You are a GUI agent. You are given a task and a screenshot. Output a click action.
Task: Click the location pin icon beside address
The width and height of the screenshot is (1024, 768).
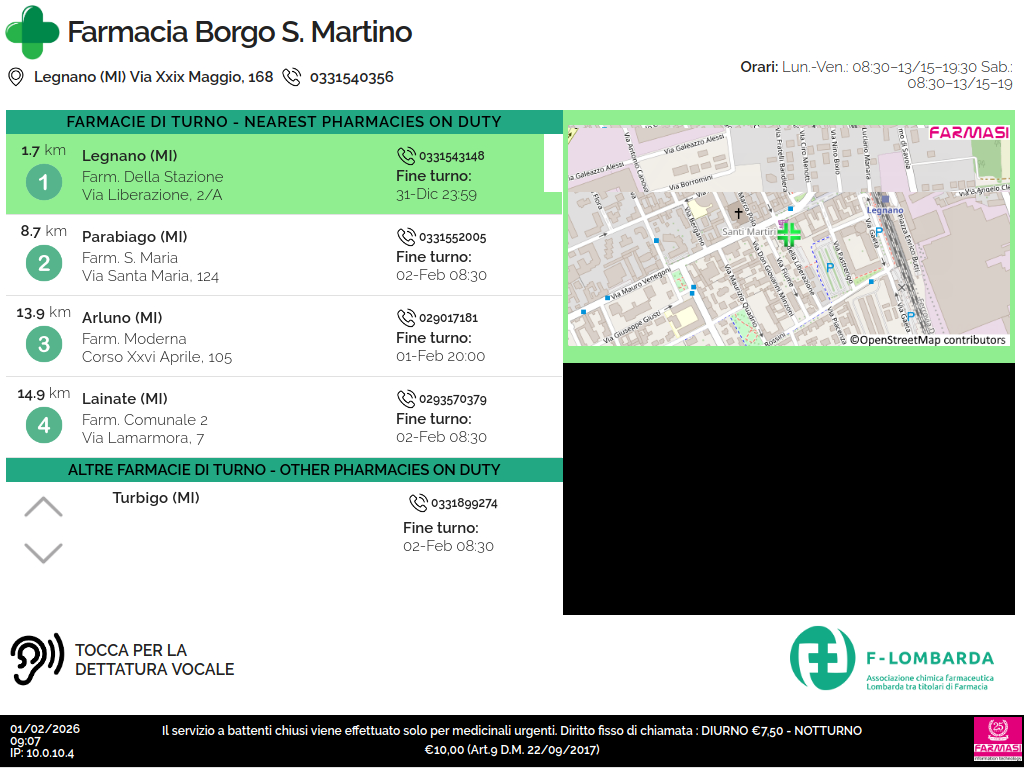coord(16,77)
